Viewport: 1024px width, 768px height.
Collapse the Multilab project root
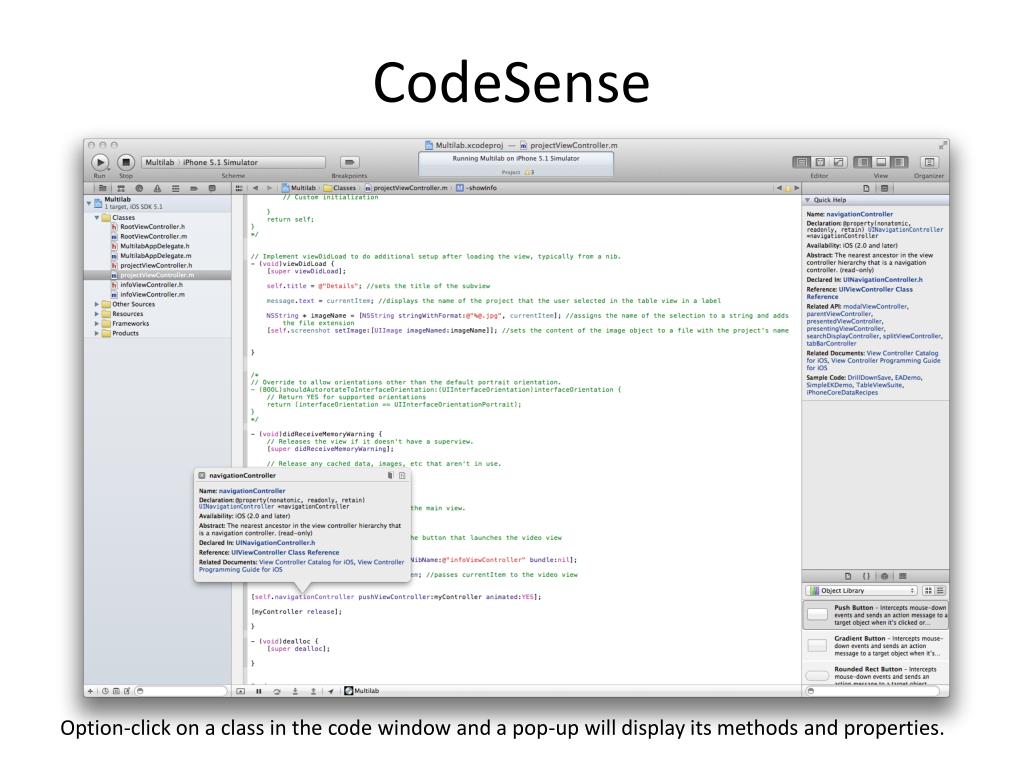(89, 203)
